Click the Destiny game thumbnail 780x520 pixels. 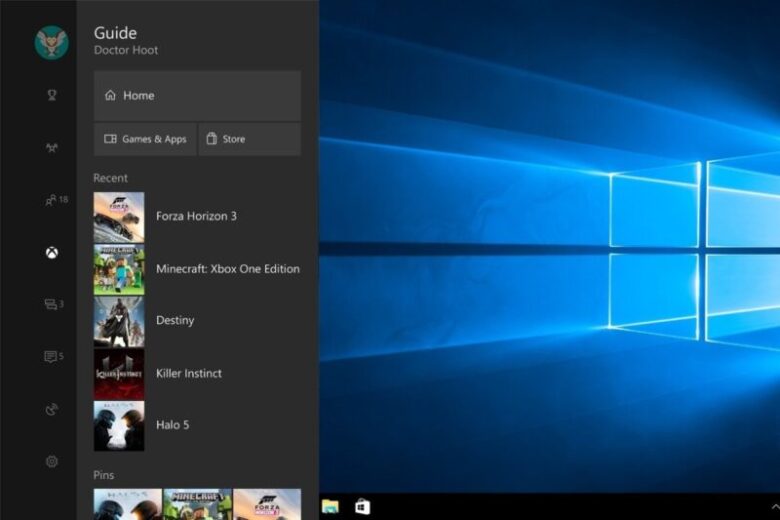(119, 321)
